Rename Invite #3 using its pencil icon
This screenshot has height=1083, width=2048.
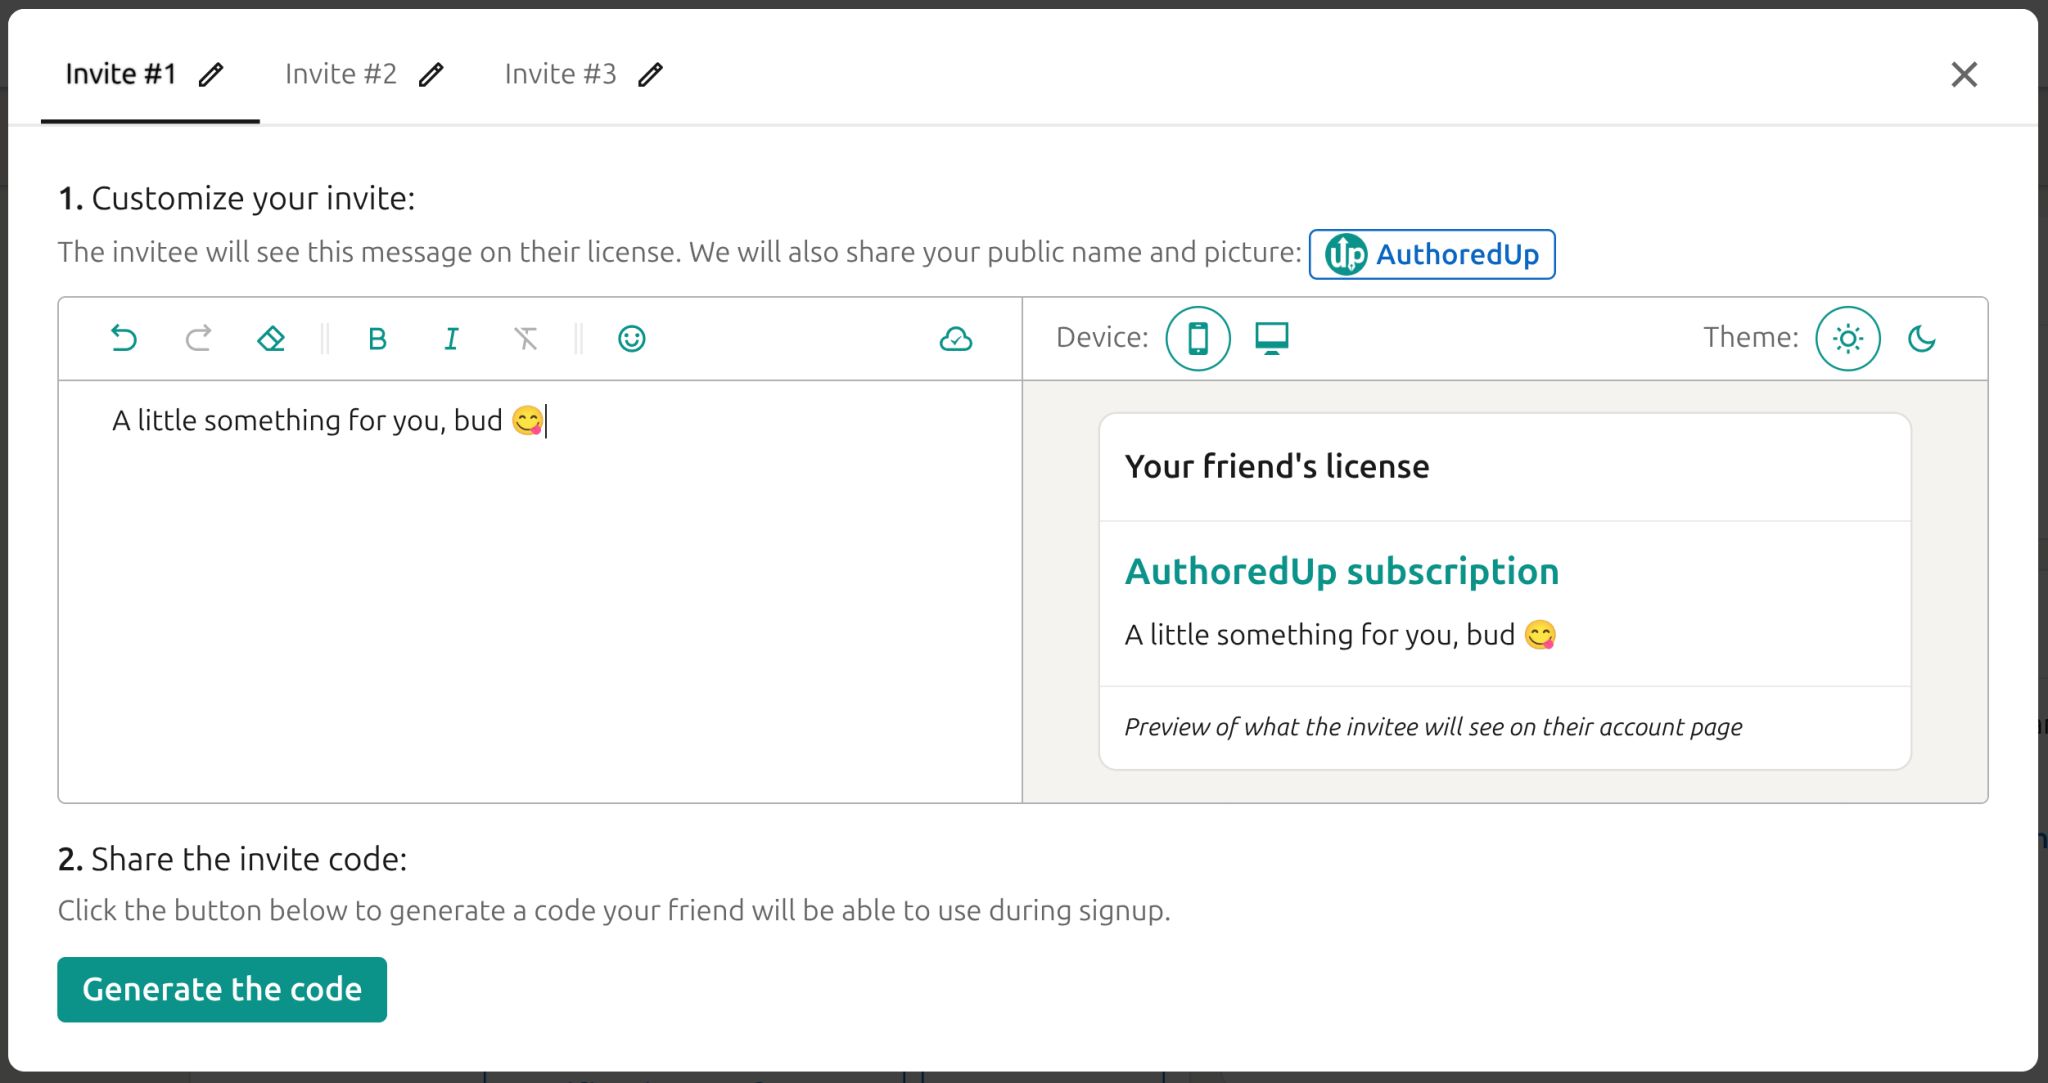651,74
